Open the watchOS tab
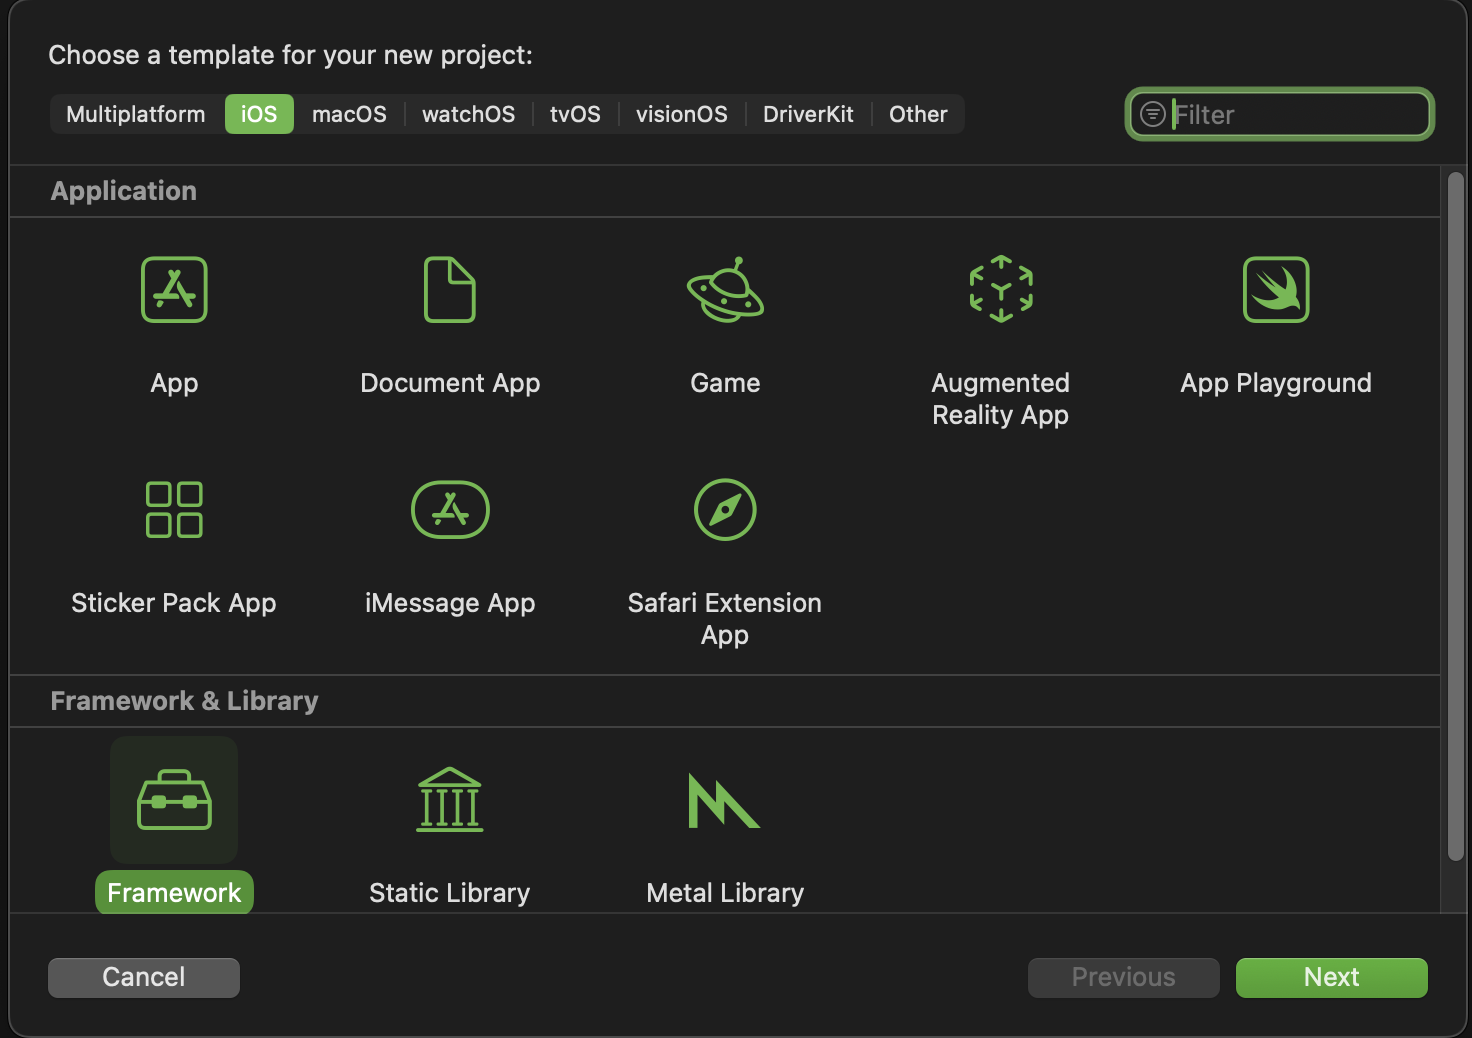The width and height of the screenshot is (1472, 1038). 468,114
